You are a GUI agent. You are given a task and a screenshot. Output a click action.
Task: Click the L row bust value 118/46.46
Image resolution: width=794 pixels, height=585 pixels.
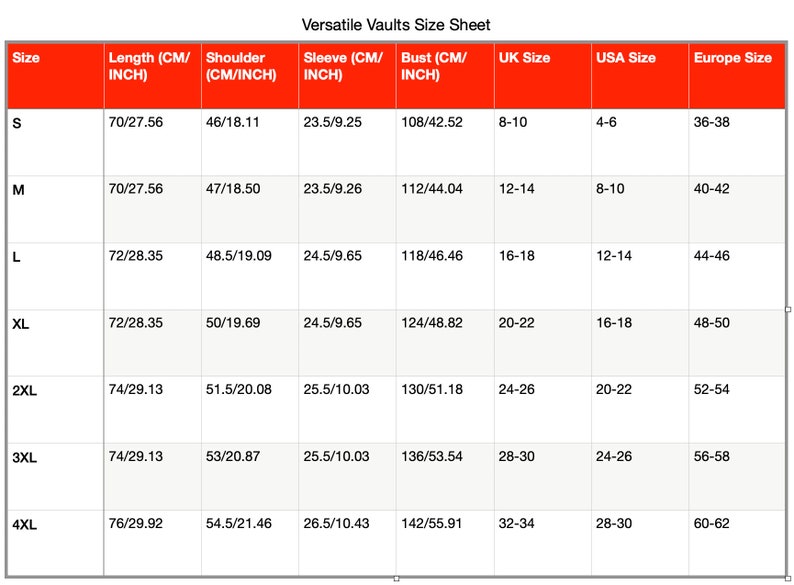click(x=445, y=276)
